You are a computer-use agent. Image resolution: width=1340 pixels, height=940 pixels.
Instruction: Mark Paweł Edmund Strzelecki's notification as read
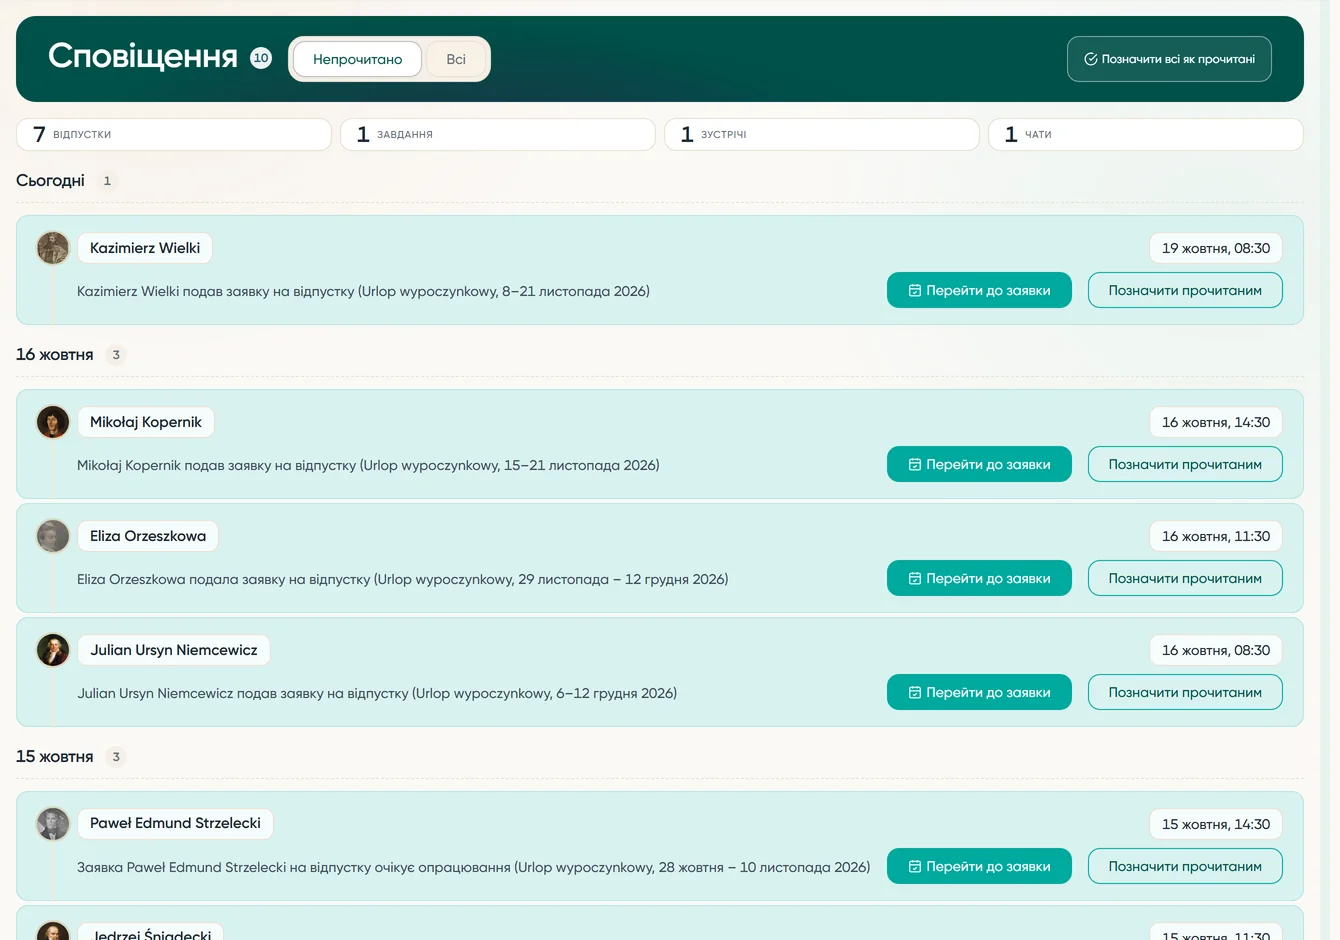pyautogui.click(x=1185, y=866)
